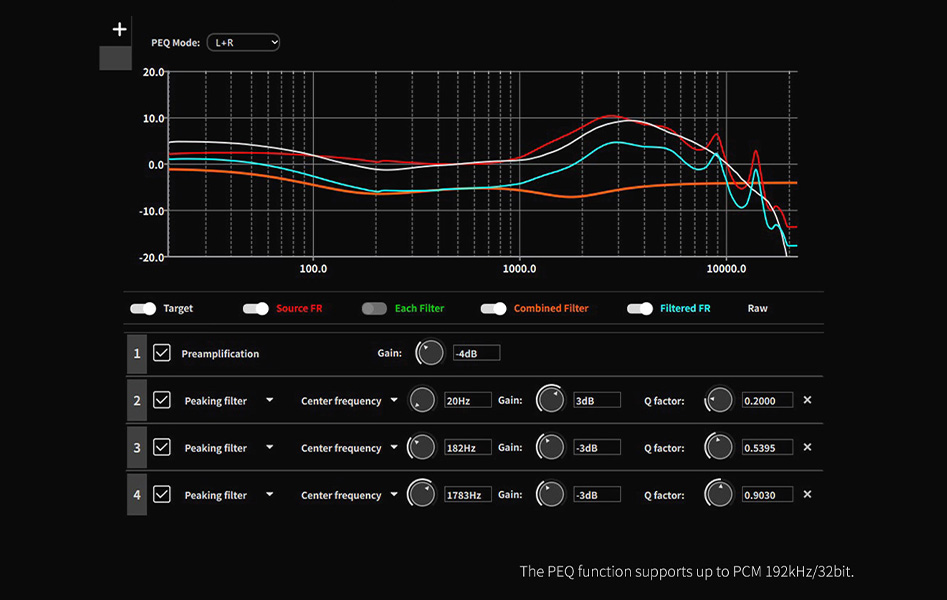Open the PEQ Mode dropdown showing L+R
This screenshot has height=600, width=947.
click(242, 43)
